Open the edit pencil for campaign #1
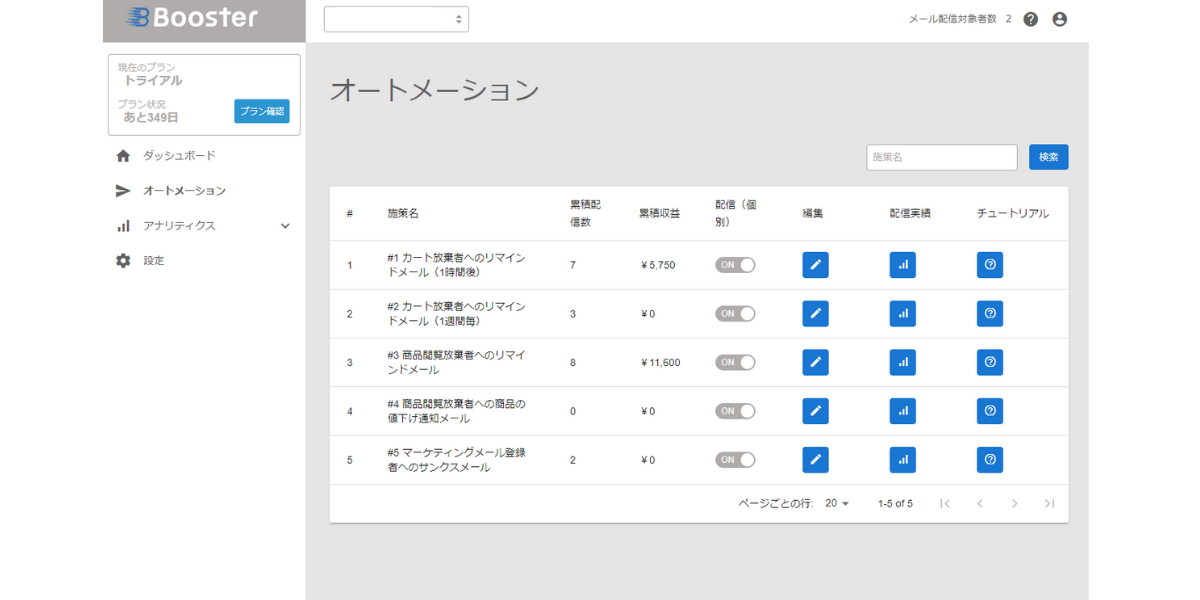The image size is (1200, 600). (815, 264)
